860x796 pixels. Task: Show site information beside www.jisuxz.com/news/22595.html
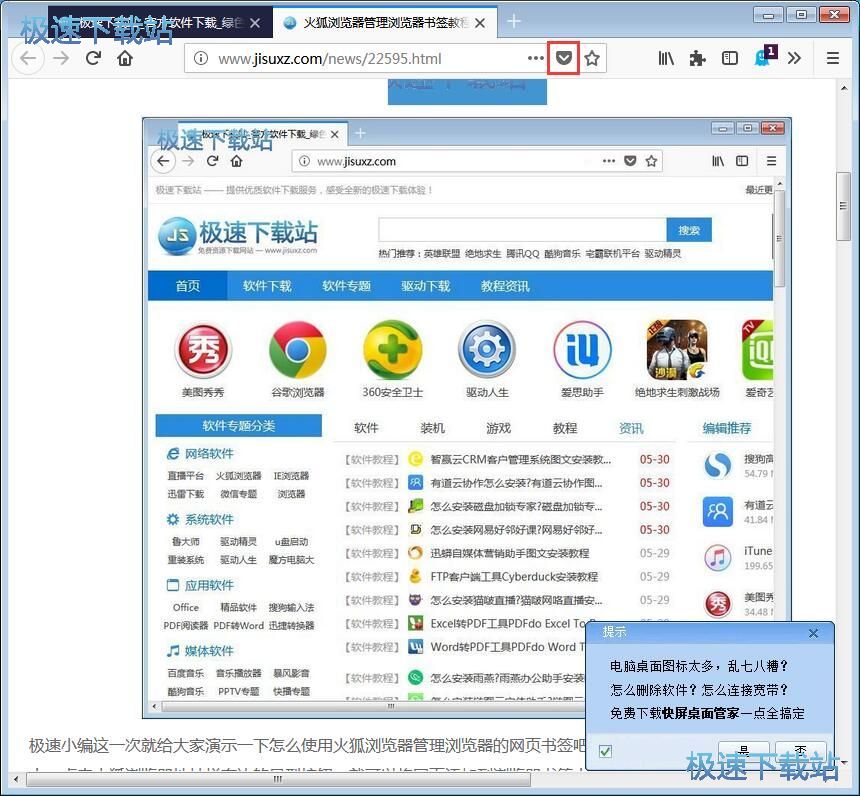(x=201, y=58)
